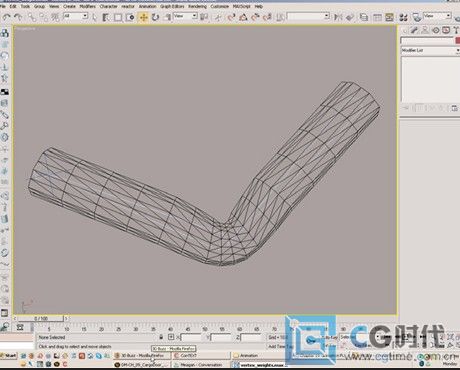Click the X coordinate input field
Image resolution: width=460 pixels, height=370 pixels.
coord(191,337)
